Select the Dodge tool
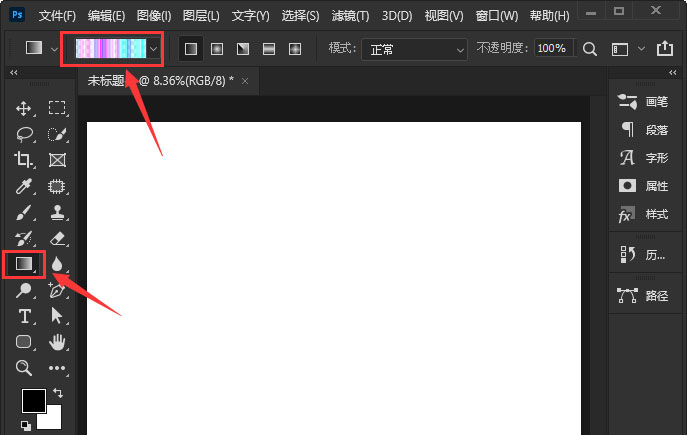Screen dimensions: 687x435 coord(24,290)
